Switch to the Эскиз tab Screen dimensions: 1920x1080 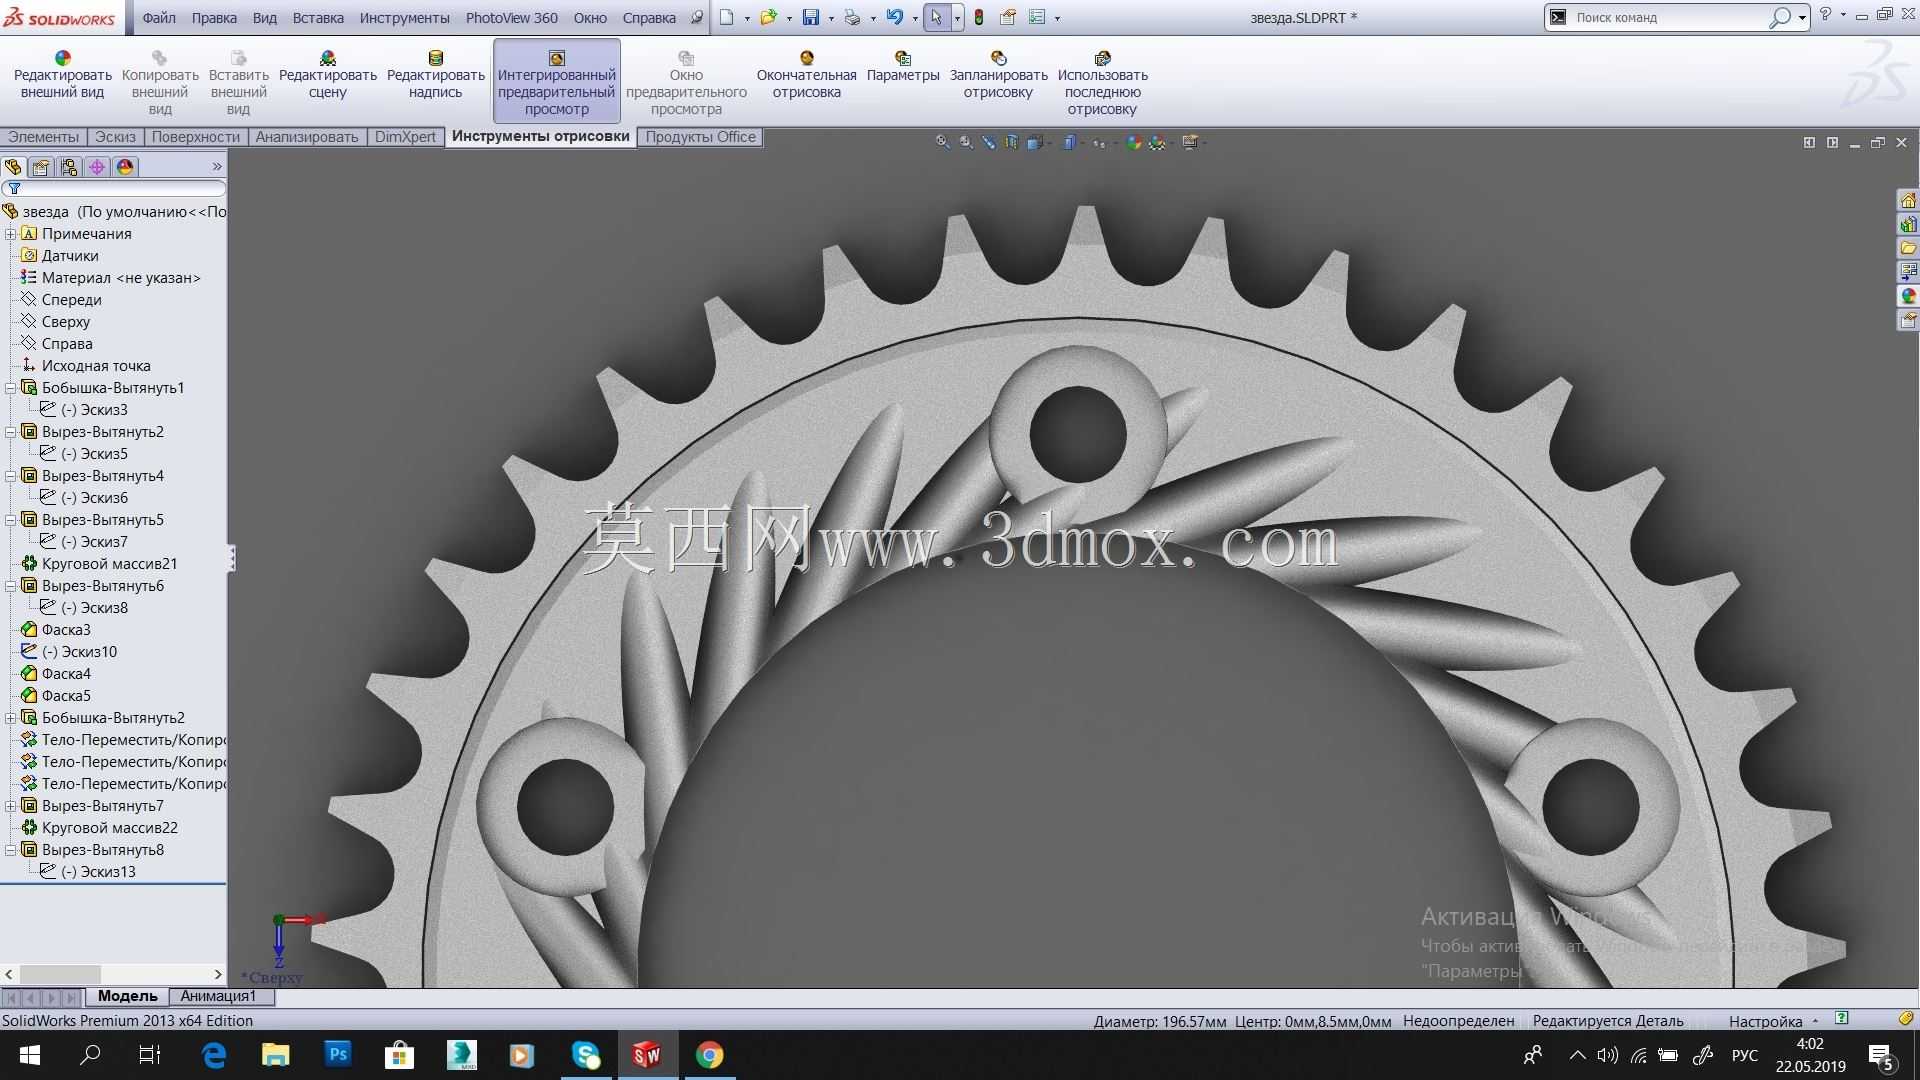click(x=116, y=137)
